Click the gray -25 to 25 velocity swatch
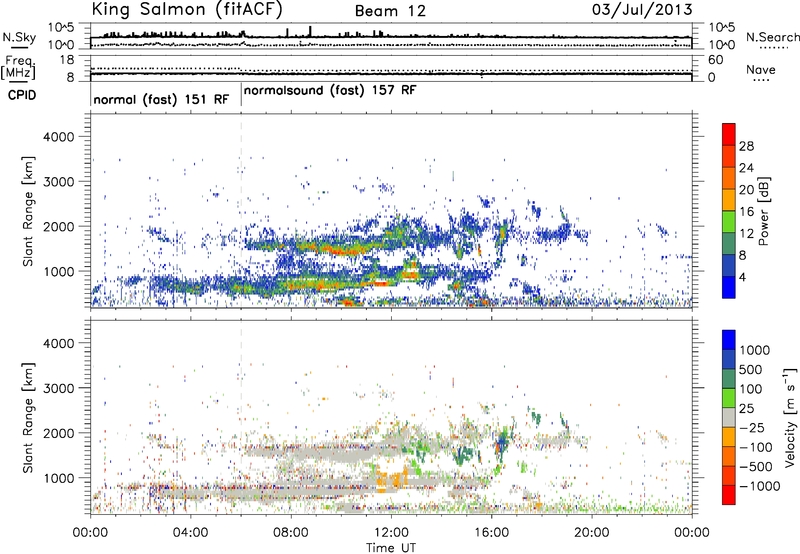This screenshot has height=554, width=800. point(729,418)
